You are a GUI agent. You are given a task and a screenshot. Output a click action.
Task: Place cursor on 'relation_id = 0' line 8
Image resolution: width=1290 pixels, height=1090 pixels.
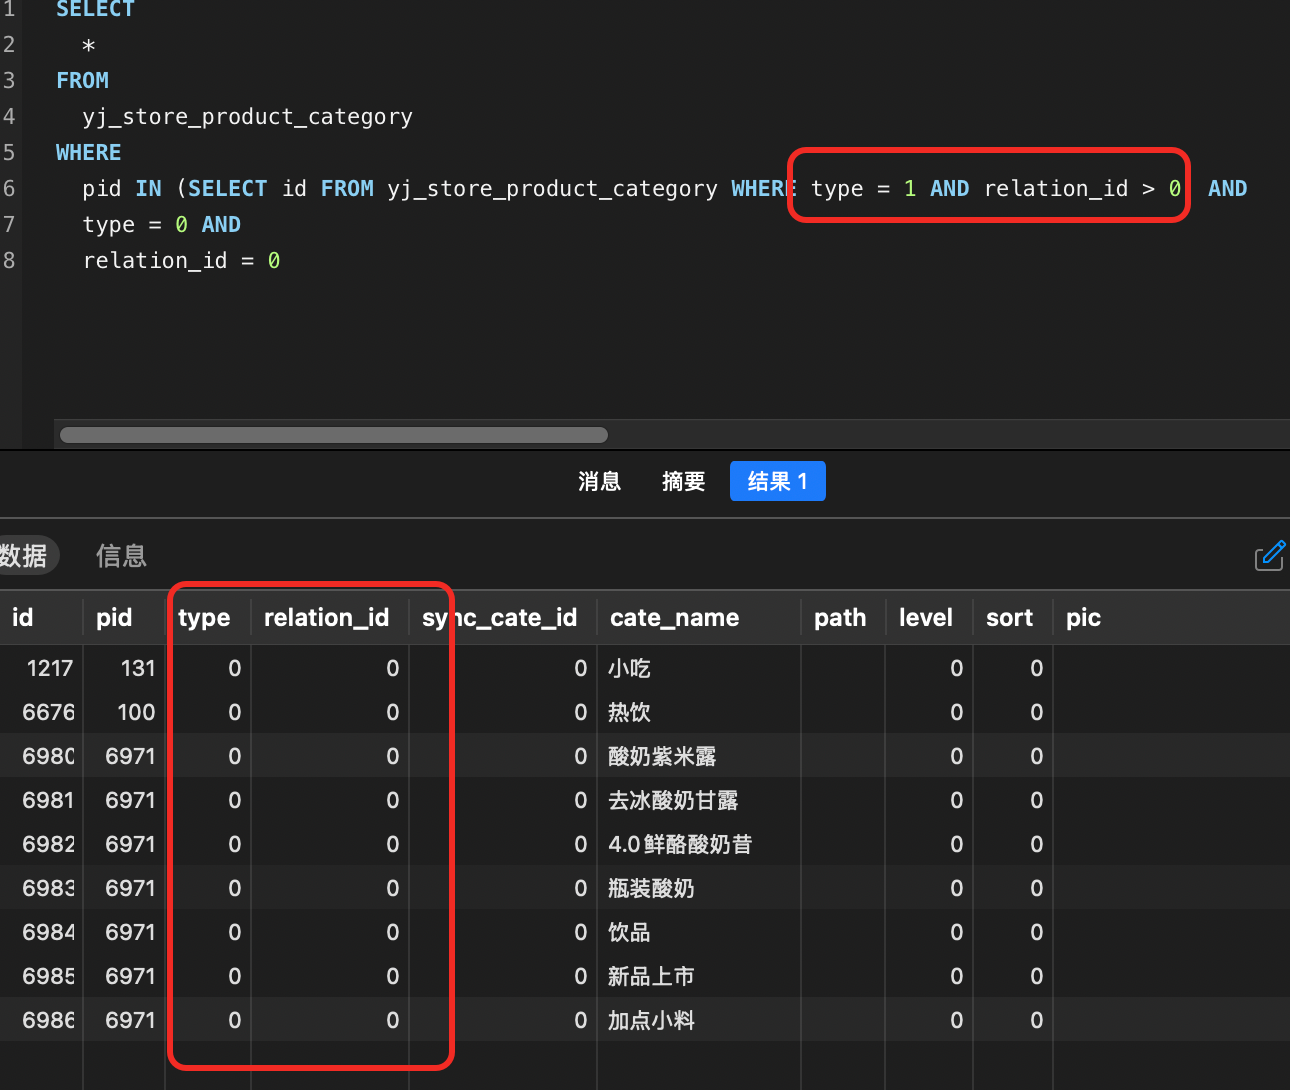coord(181,260)
